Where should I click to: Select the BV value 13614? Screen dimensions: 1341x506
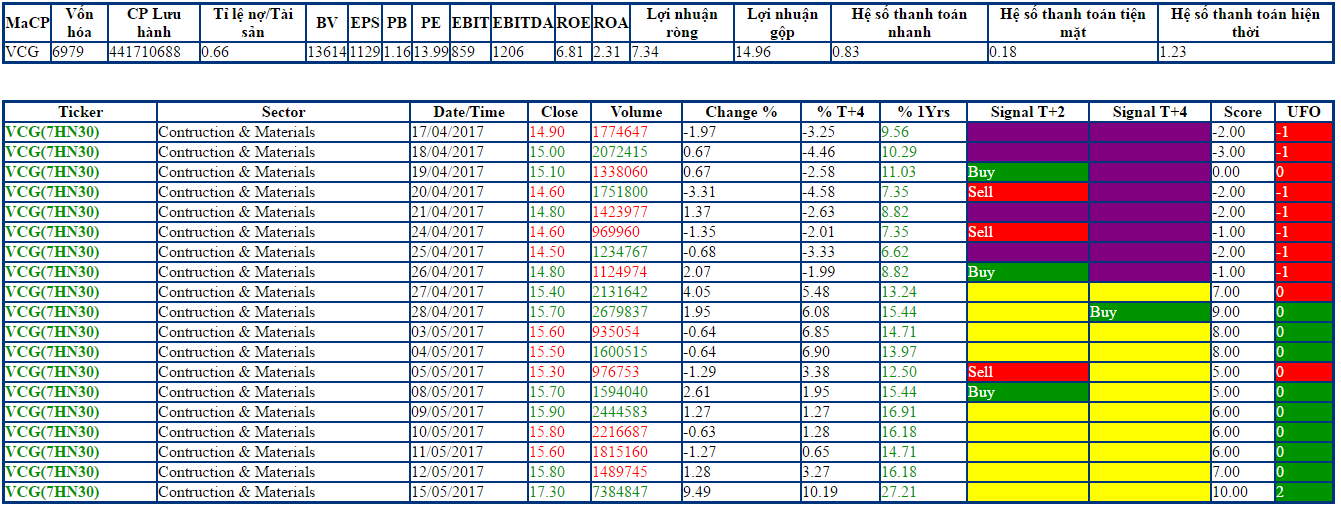tap(327, 52)
